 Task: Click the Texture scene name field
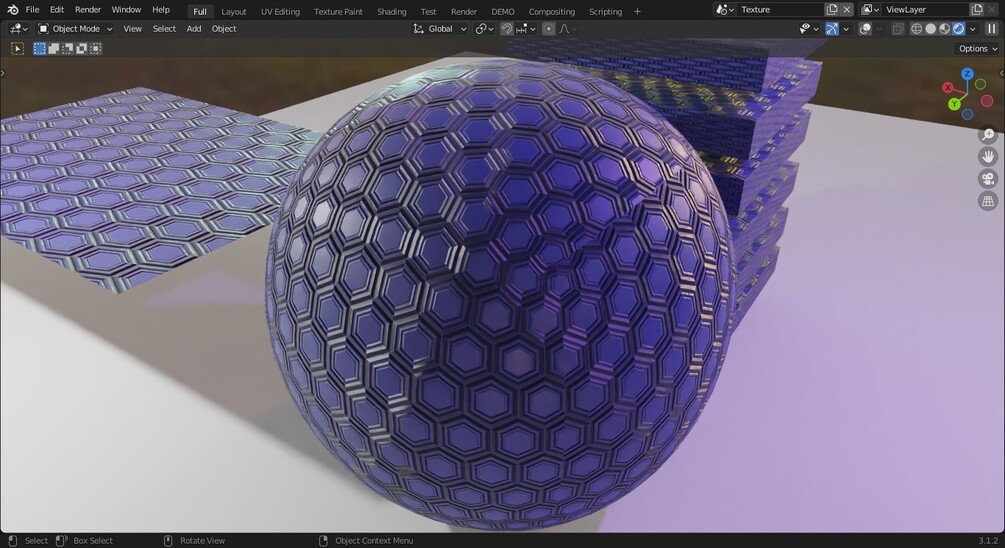pos(780,10)
